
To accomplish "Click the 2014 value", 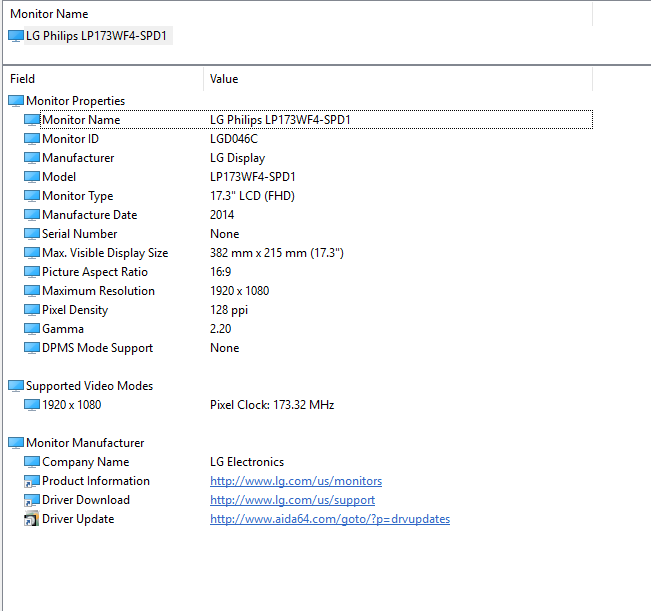I will pyautogui.click(x=222, y=215).
